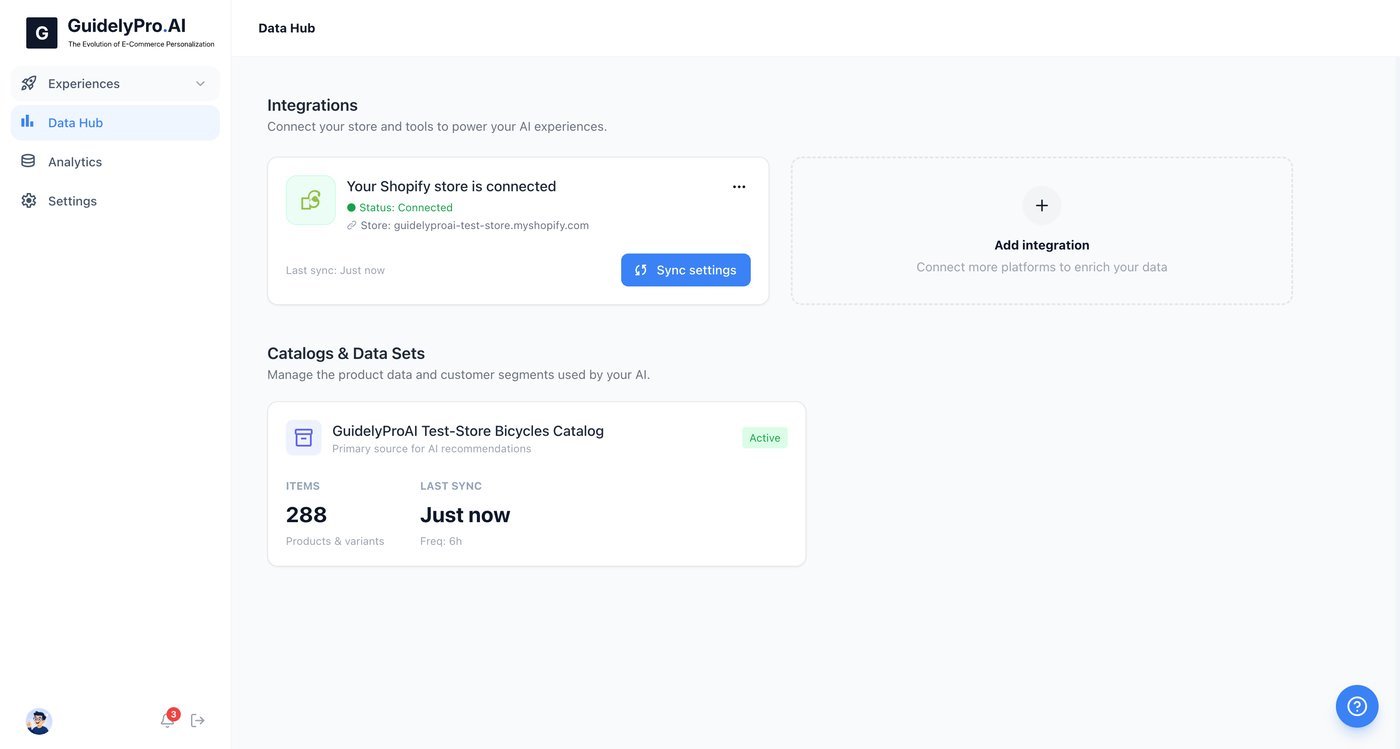Click the Status: Connected indicator
The width and height of the screenshot is (1400, 749).
(400, 207)
